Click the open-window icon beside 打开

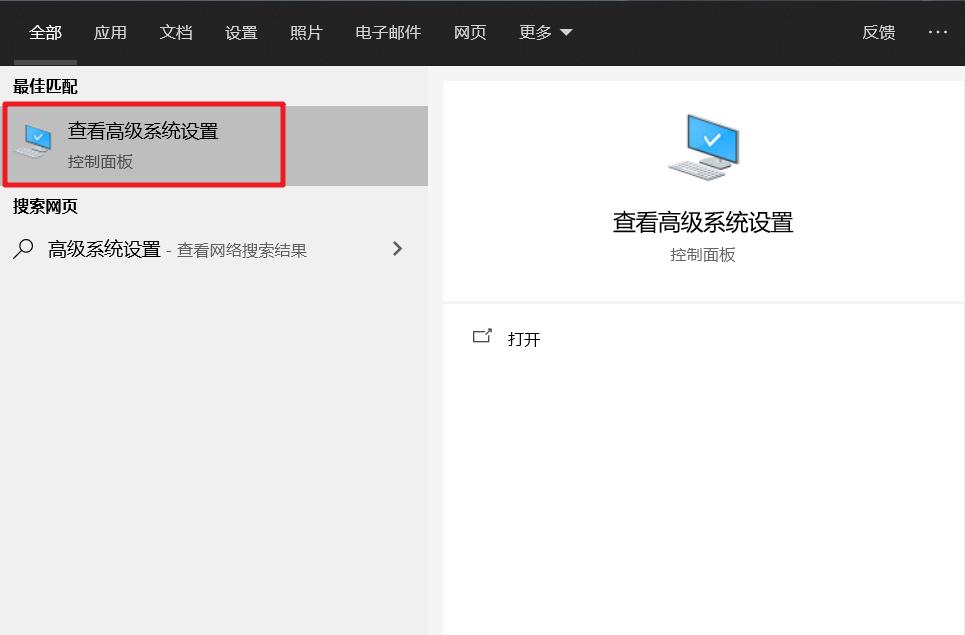tap(482, 336)
